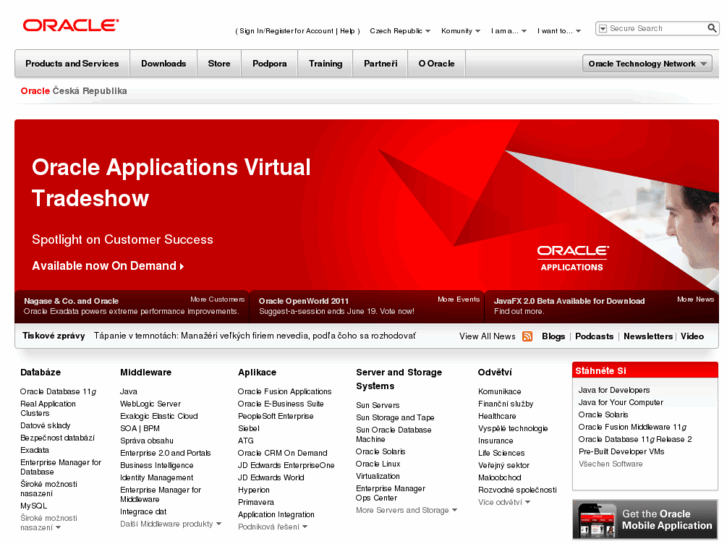Screen dimensions: 727x545
Task: Open 'Exalogic Elastic Cloud' link
Action: (159, 416)
